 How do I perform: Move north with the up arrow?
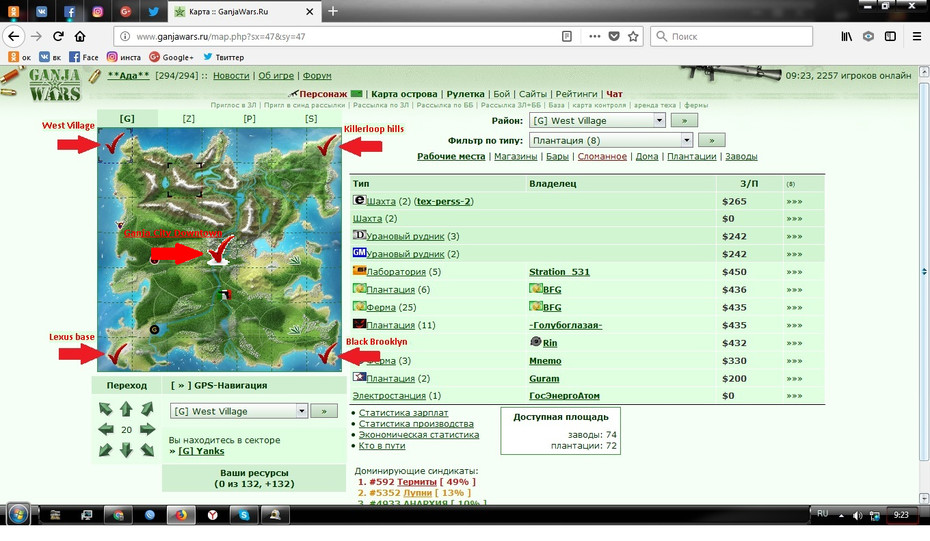coord(126,408)
